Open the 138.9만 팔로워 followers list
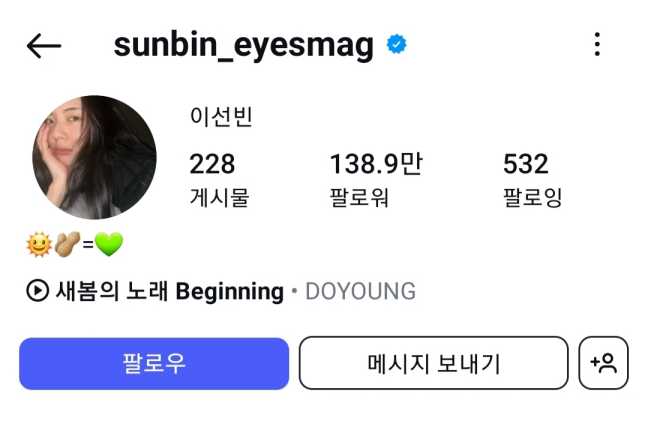Image resolution: width=648 pixels, height=424 pixels. click(376, 179)
